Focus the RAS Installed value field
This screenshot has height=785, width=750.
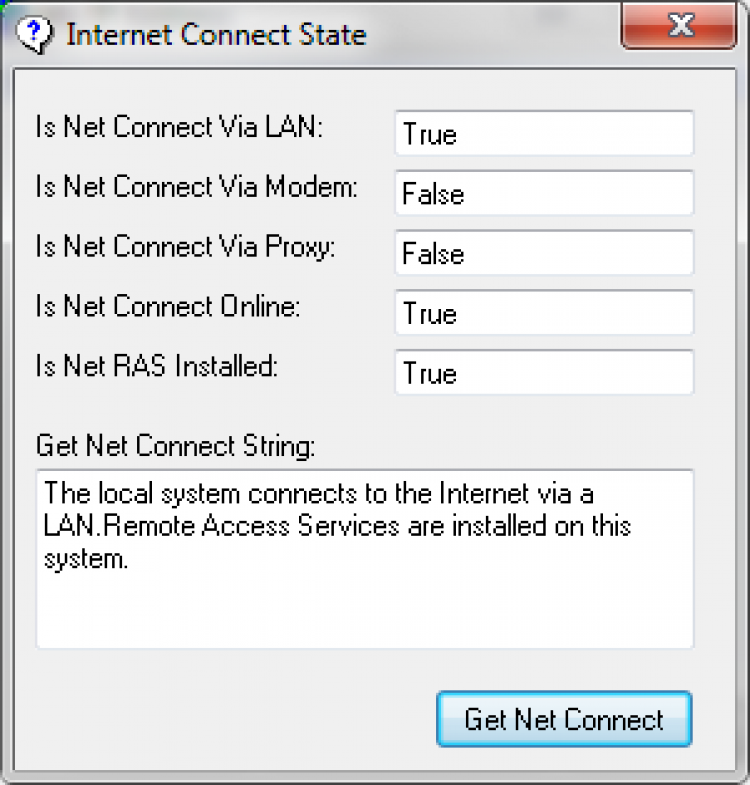coord(543,373)
